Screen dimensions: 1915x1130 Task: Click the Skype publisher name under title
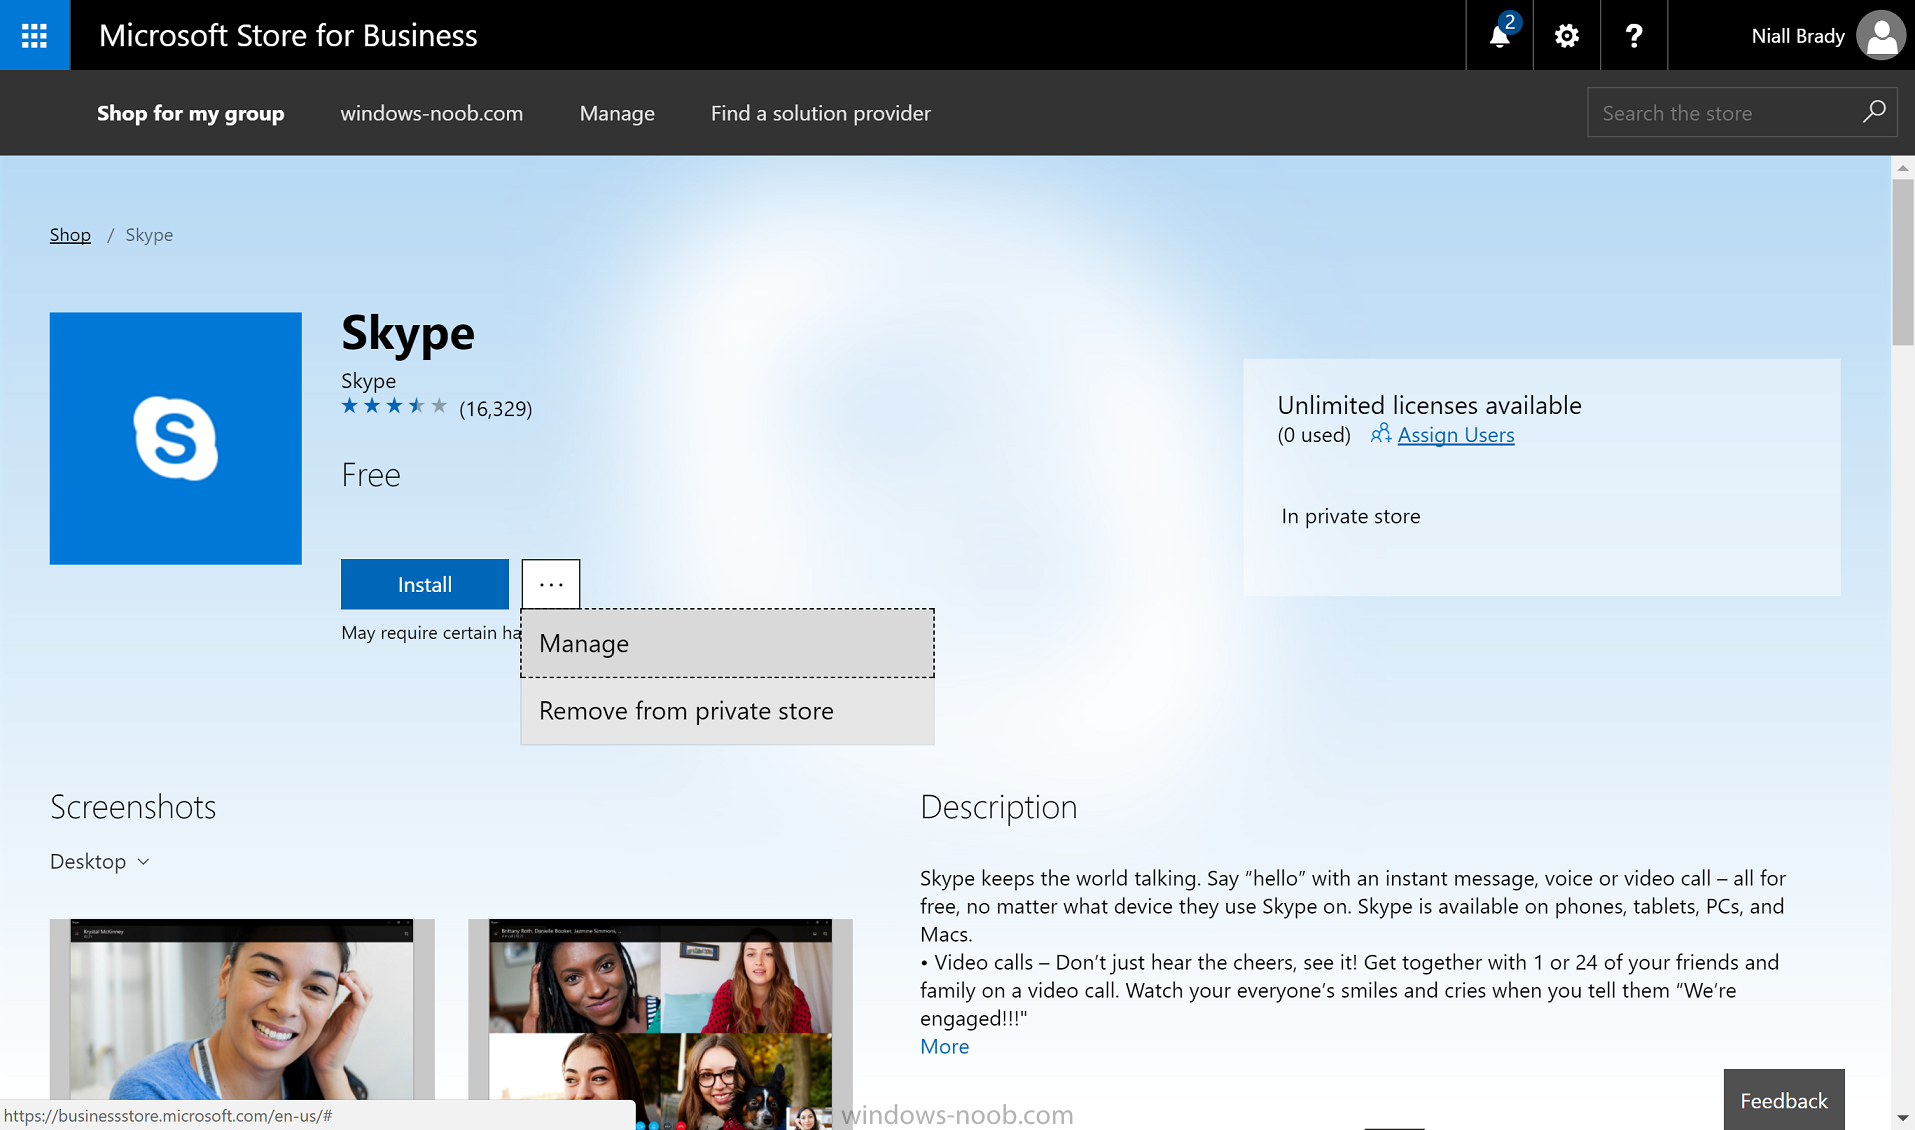(368, 380)
